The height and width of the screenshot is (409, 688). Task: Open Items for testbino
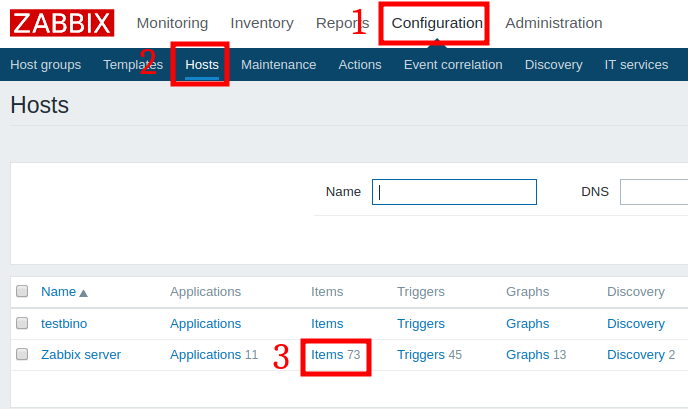coord(327,323)
